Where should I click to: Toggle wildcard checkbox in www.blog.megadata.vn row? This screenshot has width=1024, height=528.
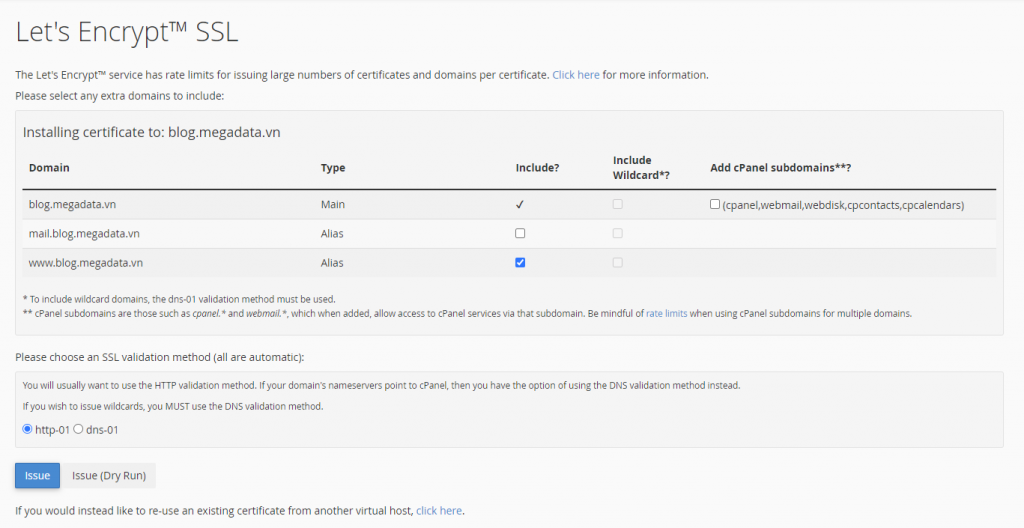click(617, 263)
